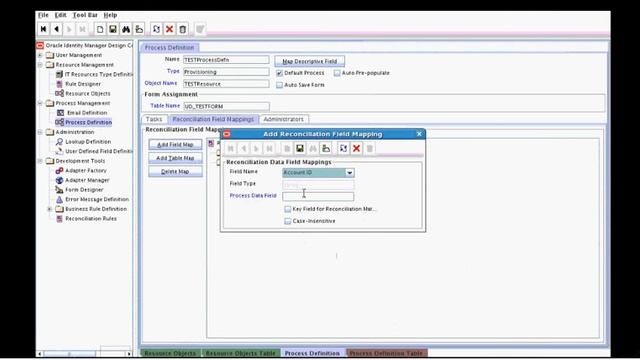Collapse the Development Tools folder

coord(40,161)
